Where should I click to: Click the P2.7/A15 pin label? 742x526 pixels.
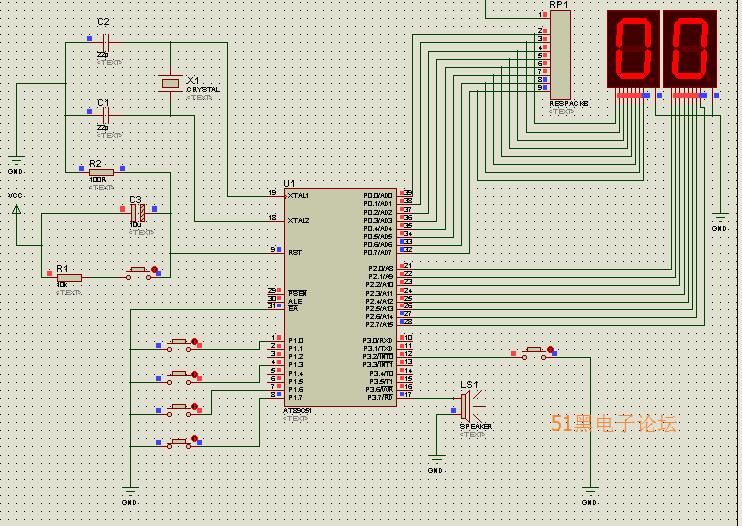(379, 324)
